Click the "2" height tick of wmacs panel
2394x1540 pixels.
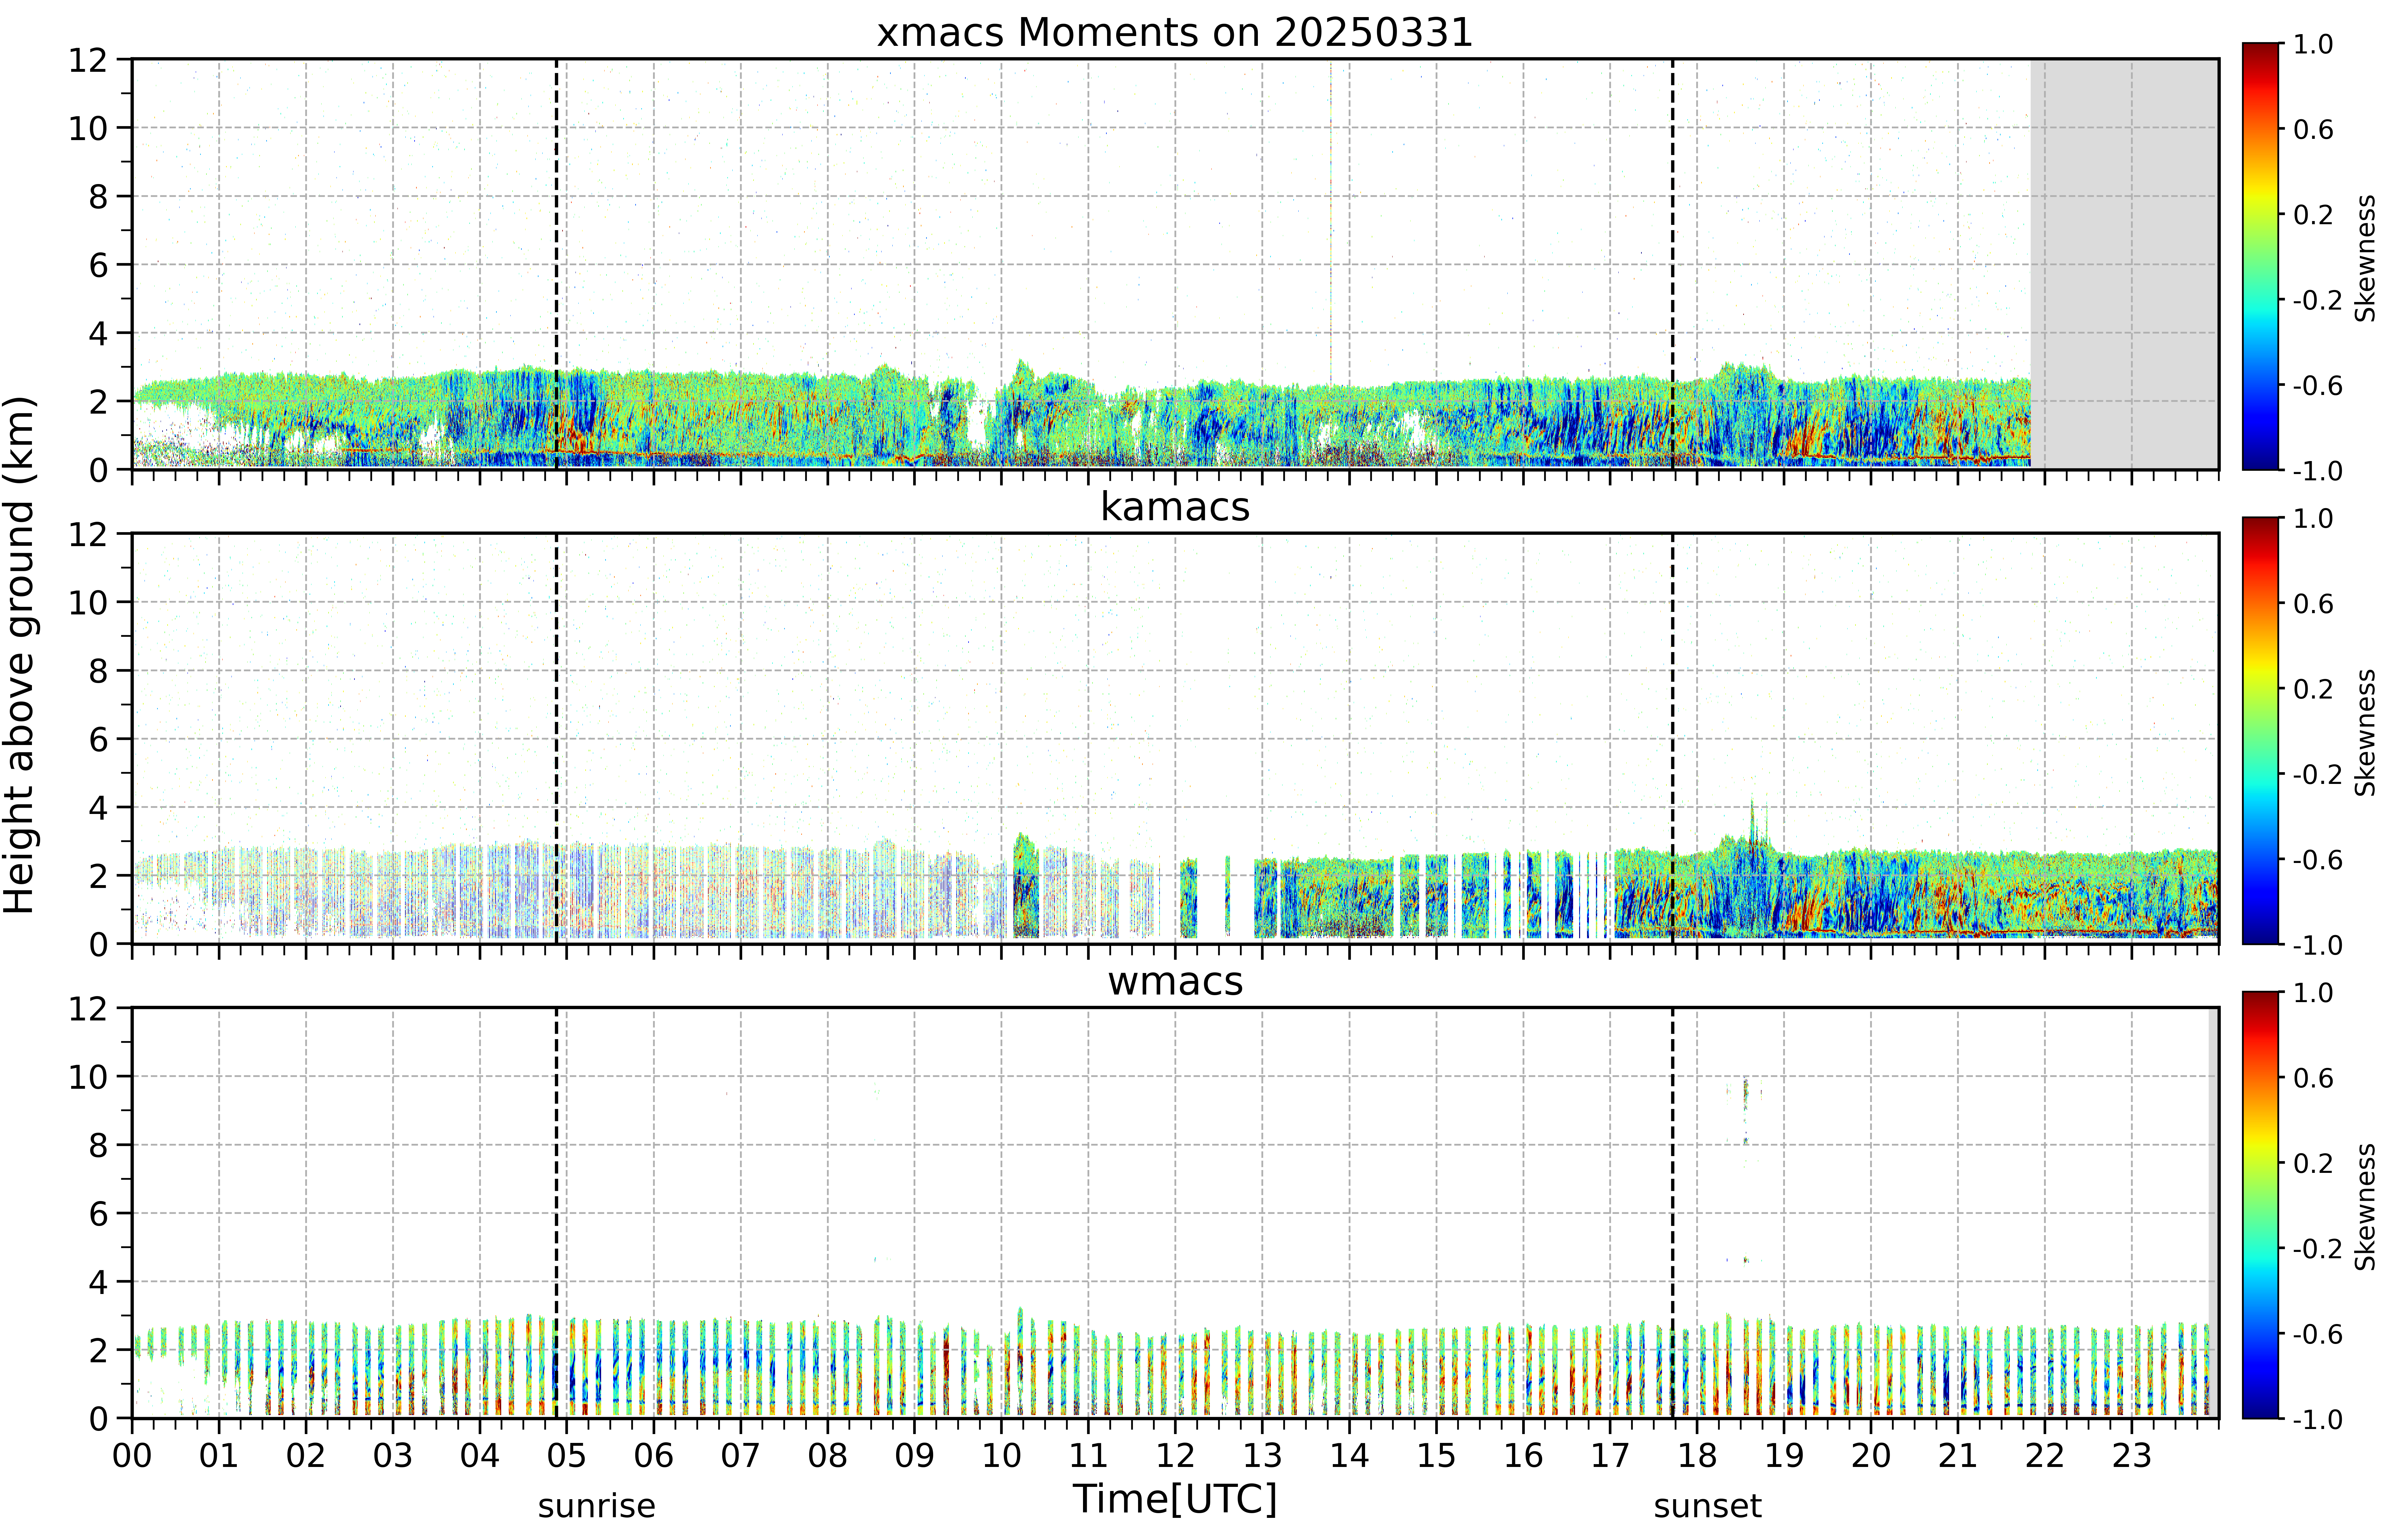click(98, 1350)
